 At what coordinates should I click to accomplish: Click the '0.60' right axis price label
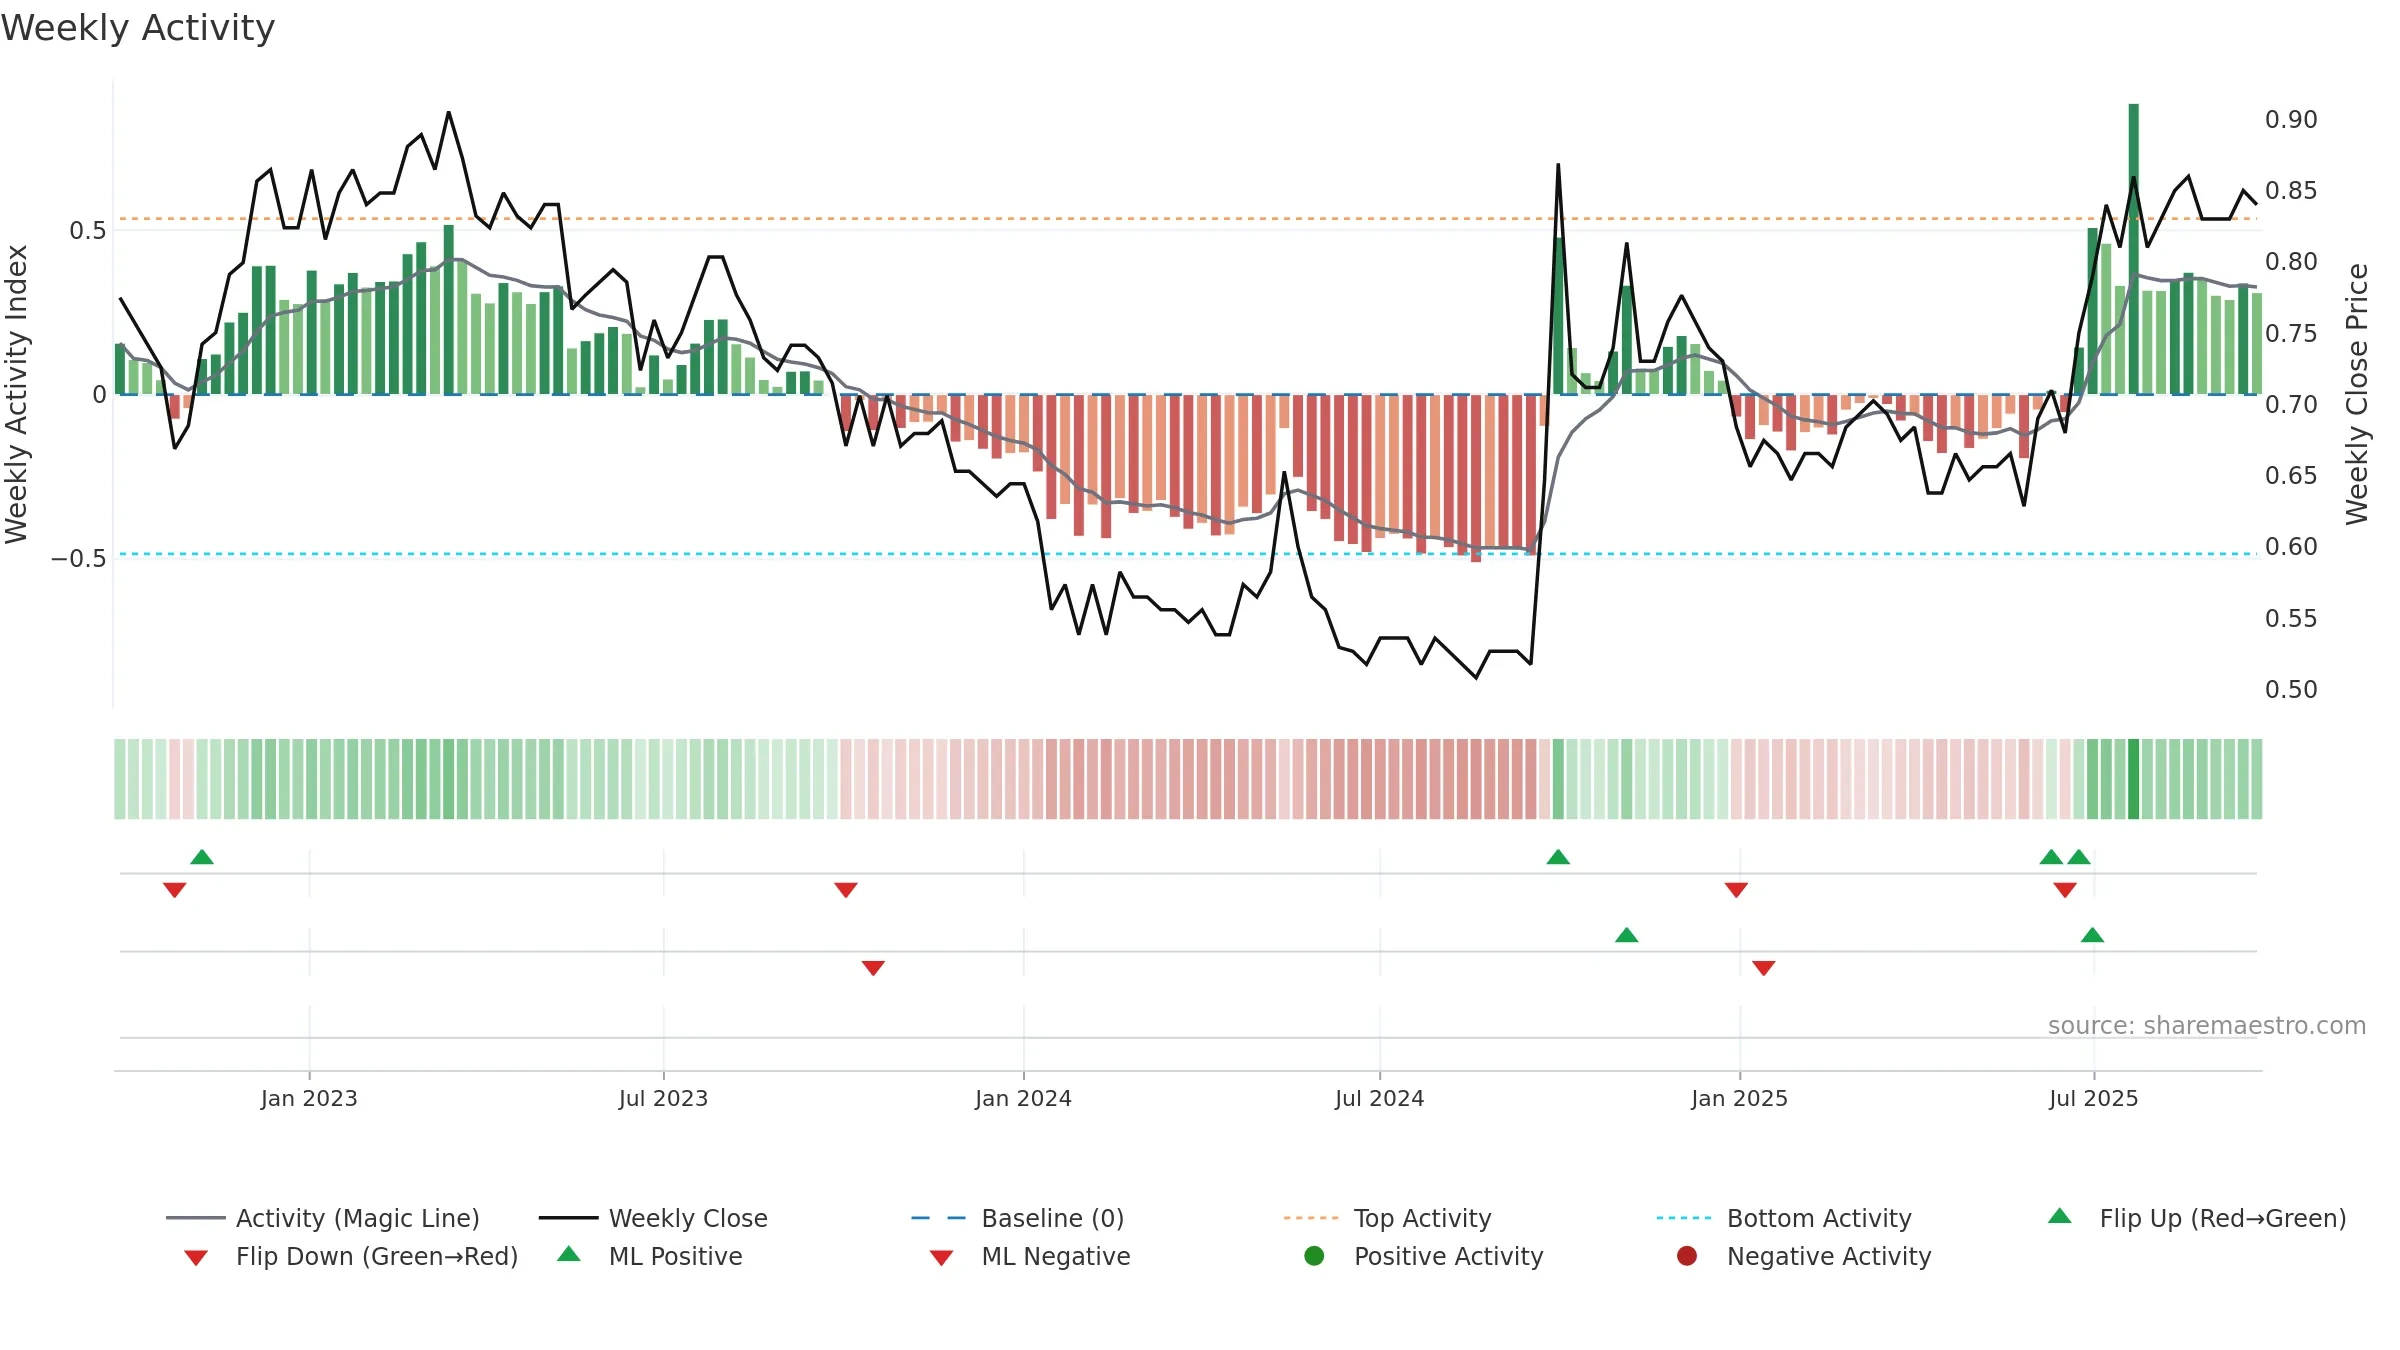coord(2291,547)
